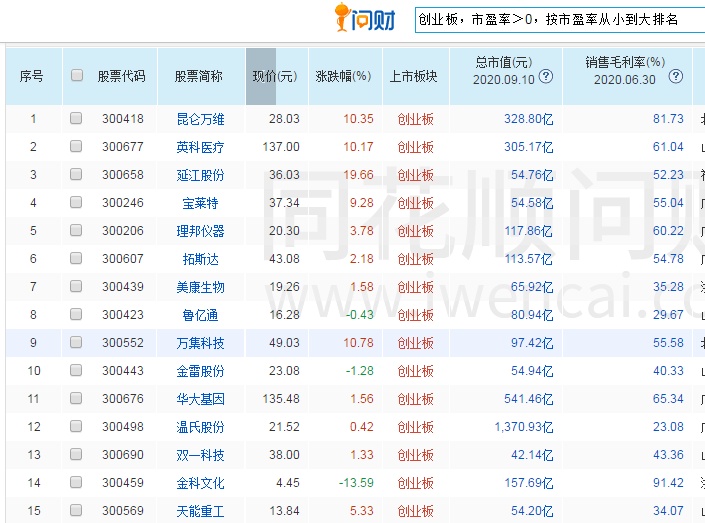The image size is (705, 523).
Task: Click 温氏股份 stock name
Action: [x=200, y=427]
